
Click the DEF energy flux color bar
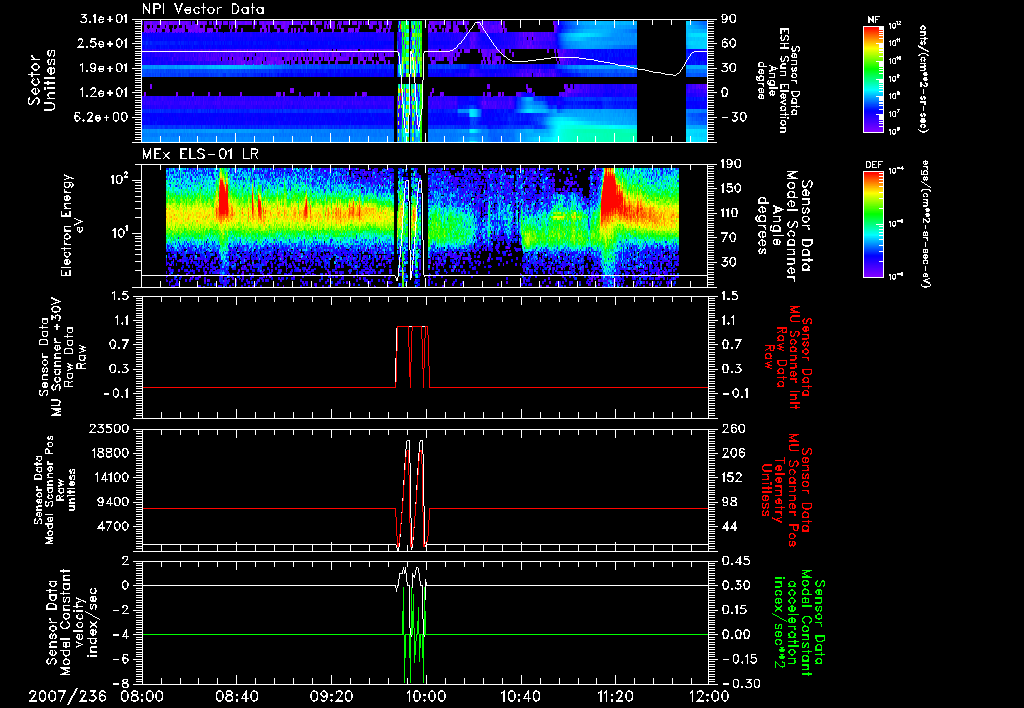coord(873,224)
